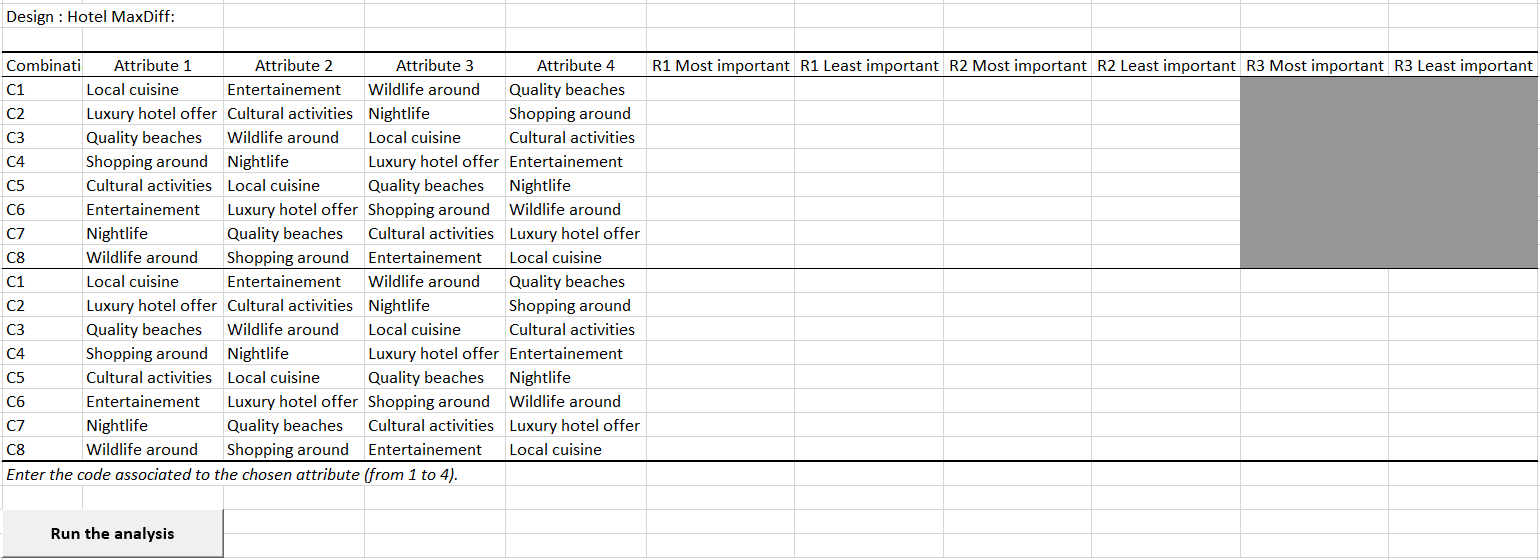Screen dimensions: 1540x560
Task: Select the R1 Least important header
Action: tap(869, 66)
